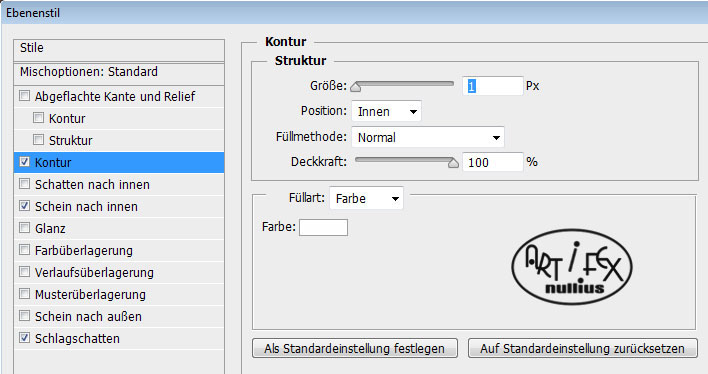Tick the Farbüberlagerung checkbox

click(x=24, y=250)
